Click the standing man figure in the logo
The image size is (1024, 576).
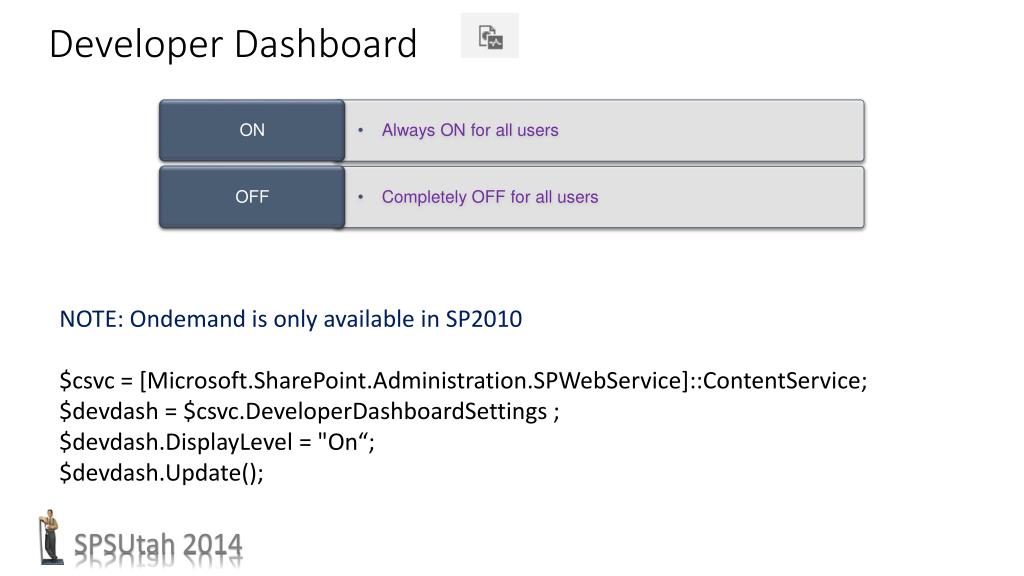pos(50,537)
